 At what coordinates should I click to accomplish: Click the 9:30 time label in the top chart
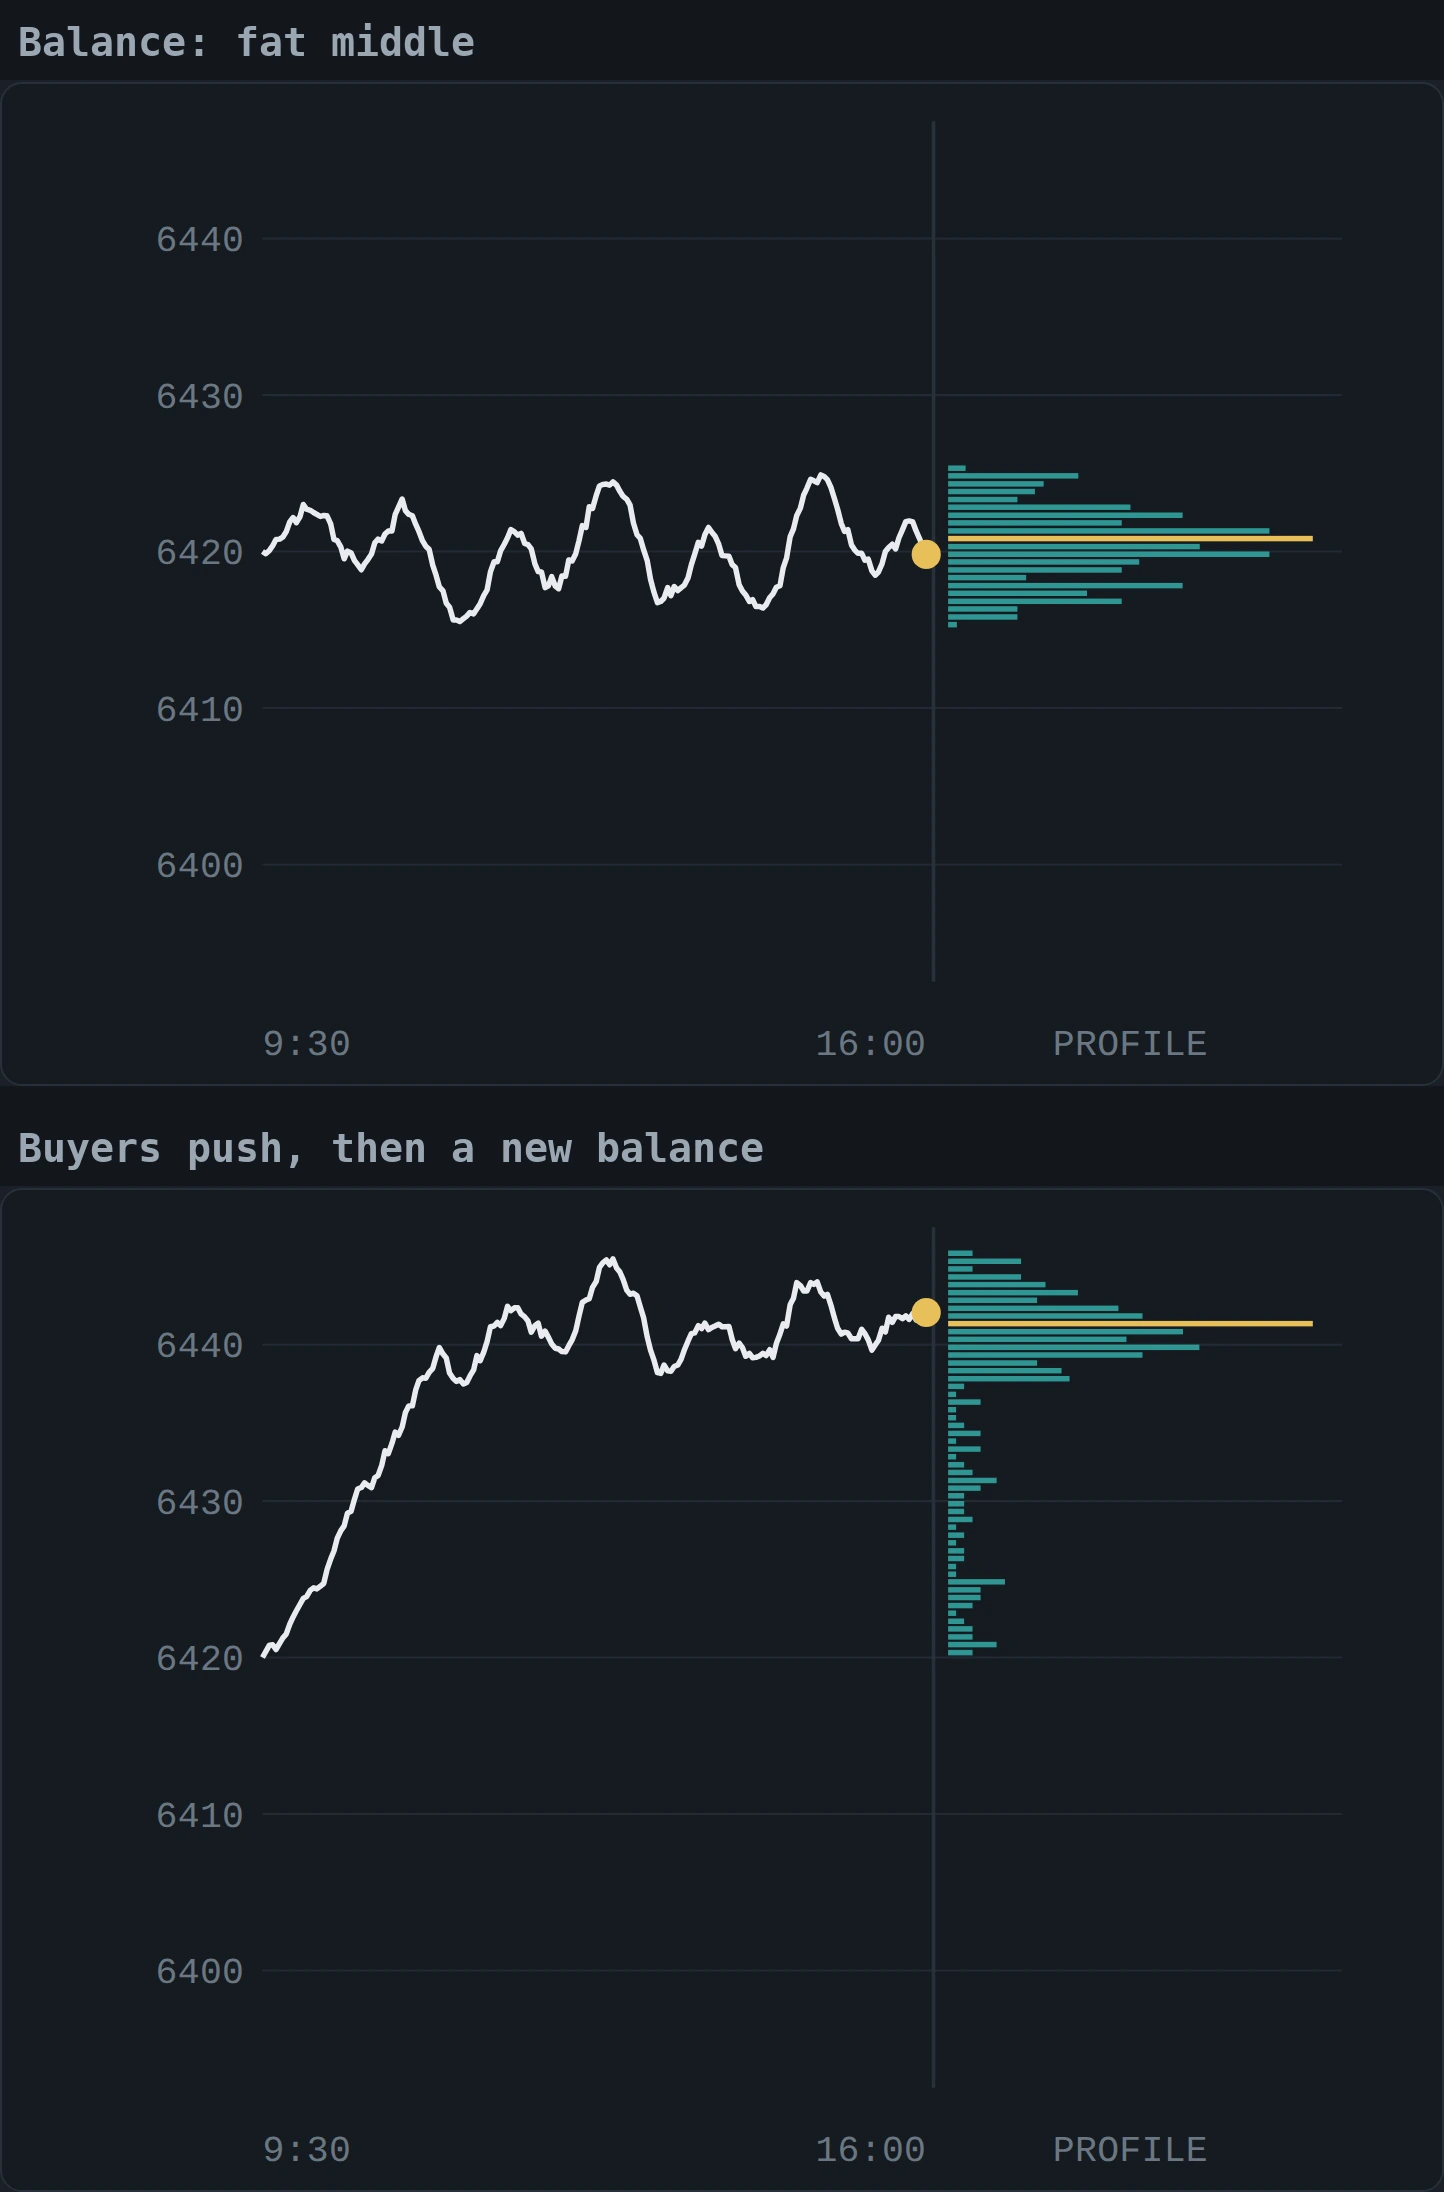click(306, 1044)
